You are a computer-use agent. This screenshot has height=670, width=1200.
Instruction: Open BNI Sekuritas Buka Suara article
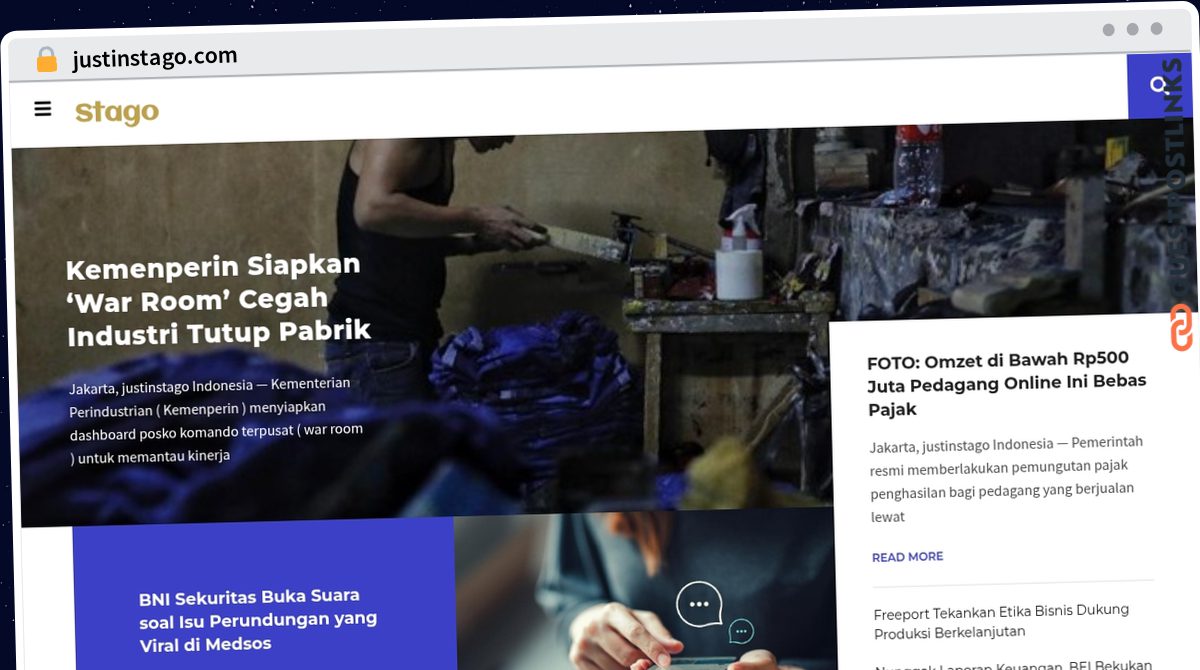tap(258, 620)
